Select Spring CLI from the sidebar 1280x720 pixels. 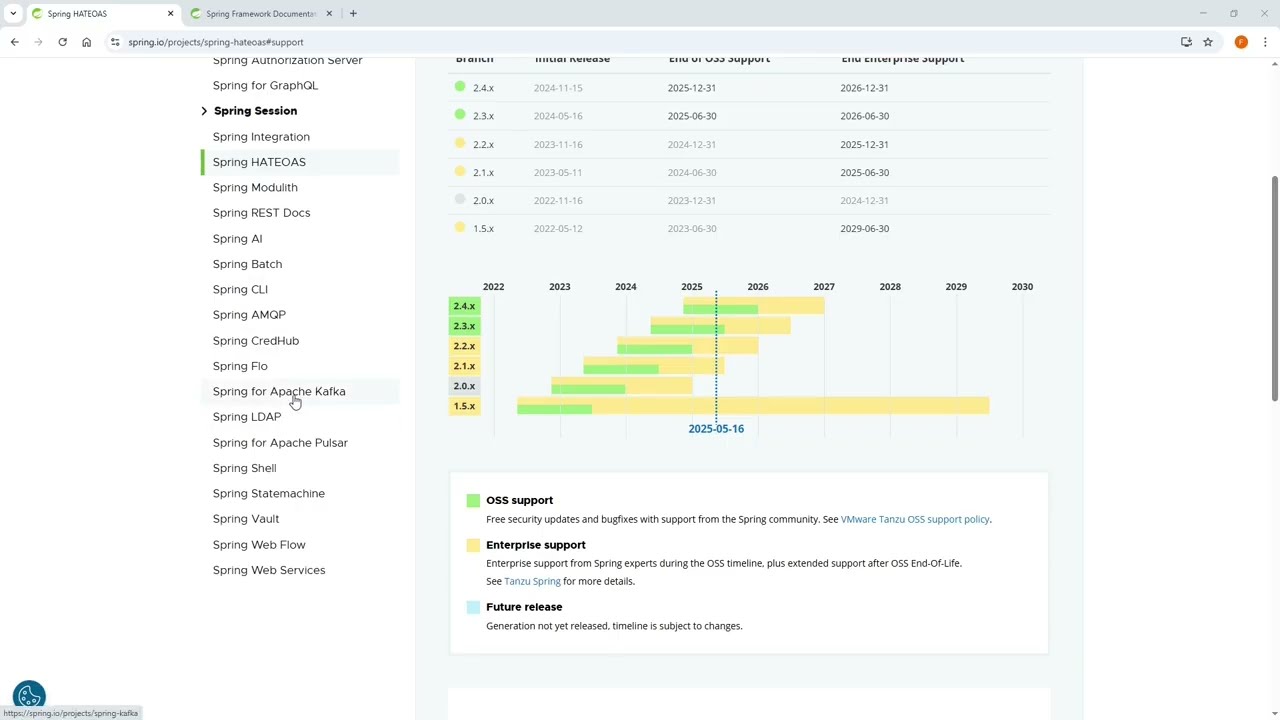(x=240, y=290)
